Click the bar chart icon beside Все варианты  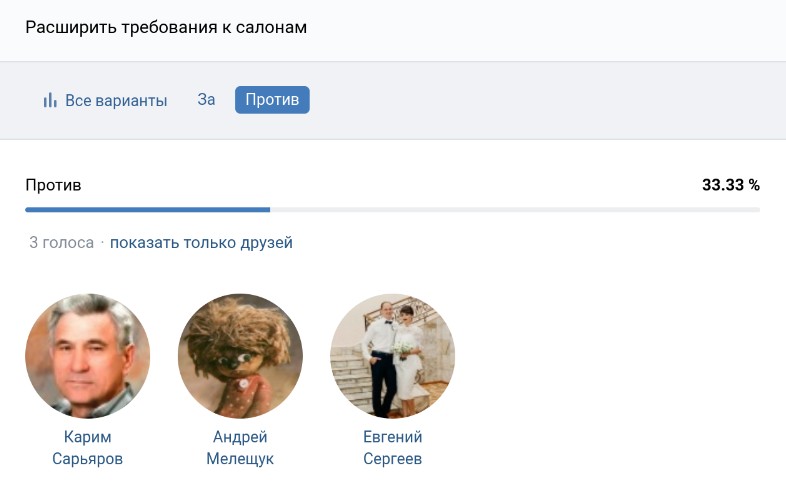coord(49,101)
